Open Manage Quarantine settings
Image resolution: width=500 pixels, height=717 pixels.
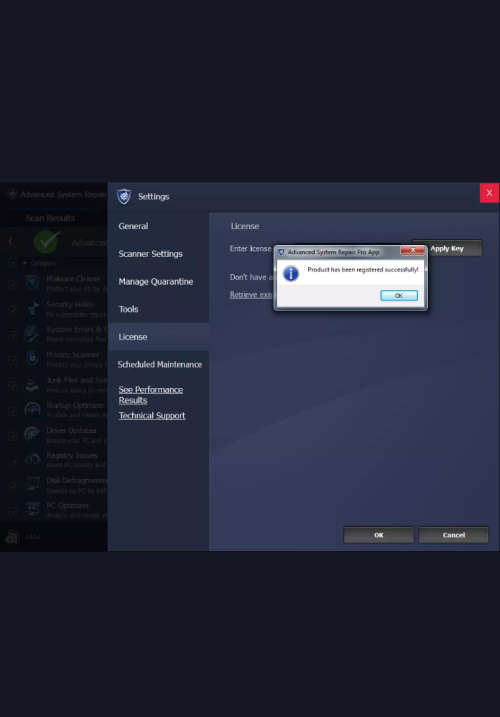pos(156,282)
